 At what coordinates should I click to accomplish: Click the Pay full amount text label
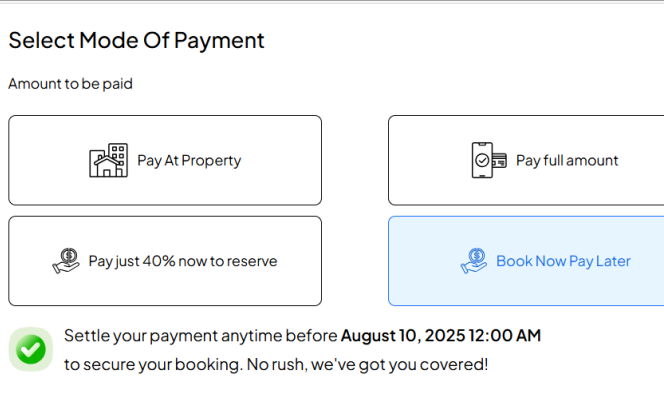click(567, 160)
